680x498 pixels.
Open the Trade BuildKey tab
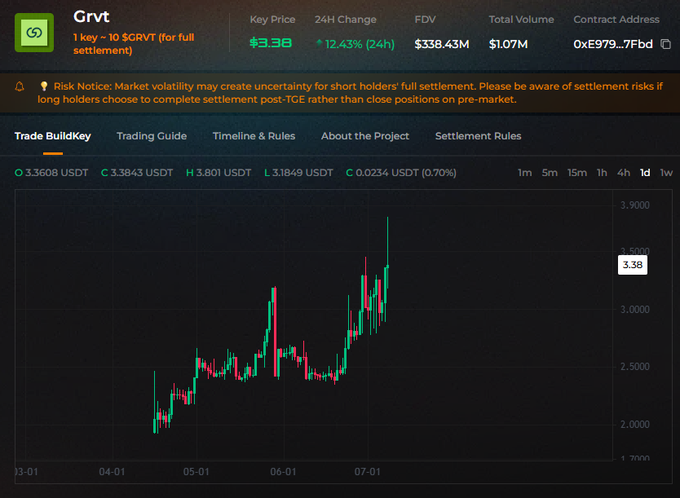(53, 136)
